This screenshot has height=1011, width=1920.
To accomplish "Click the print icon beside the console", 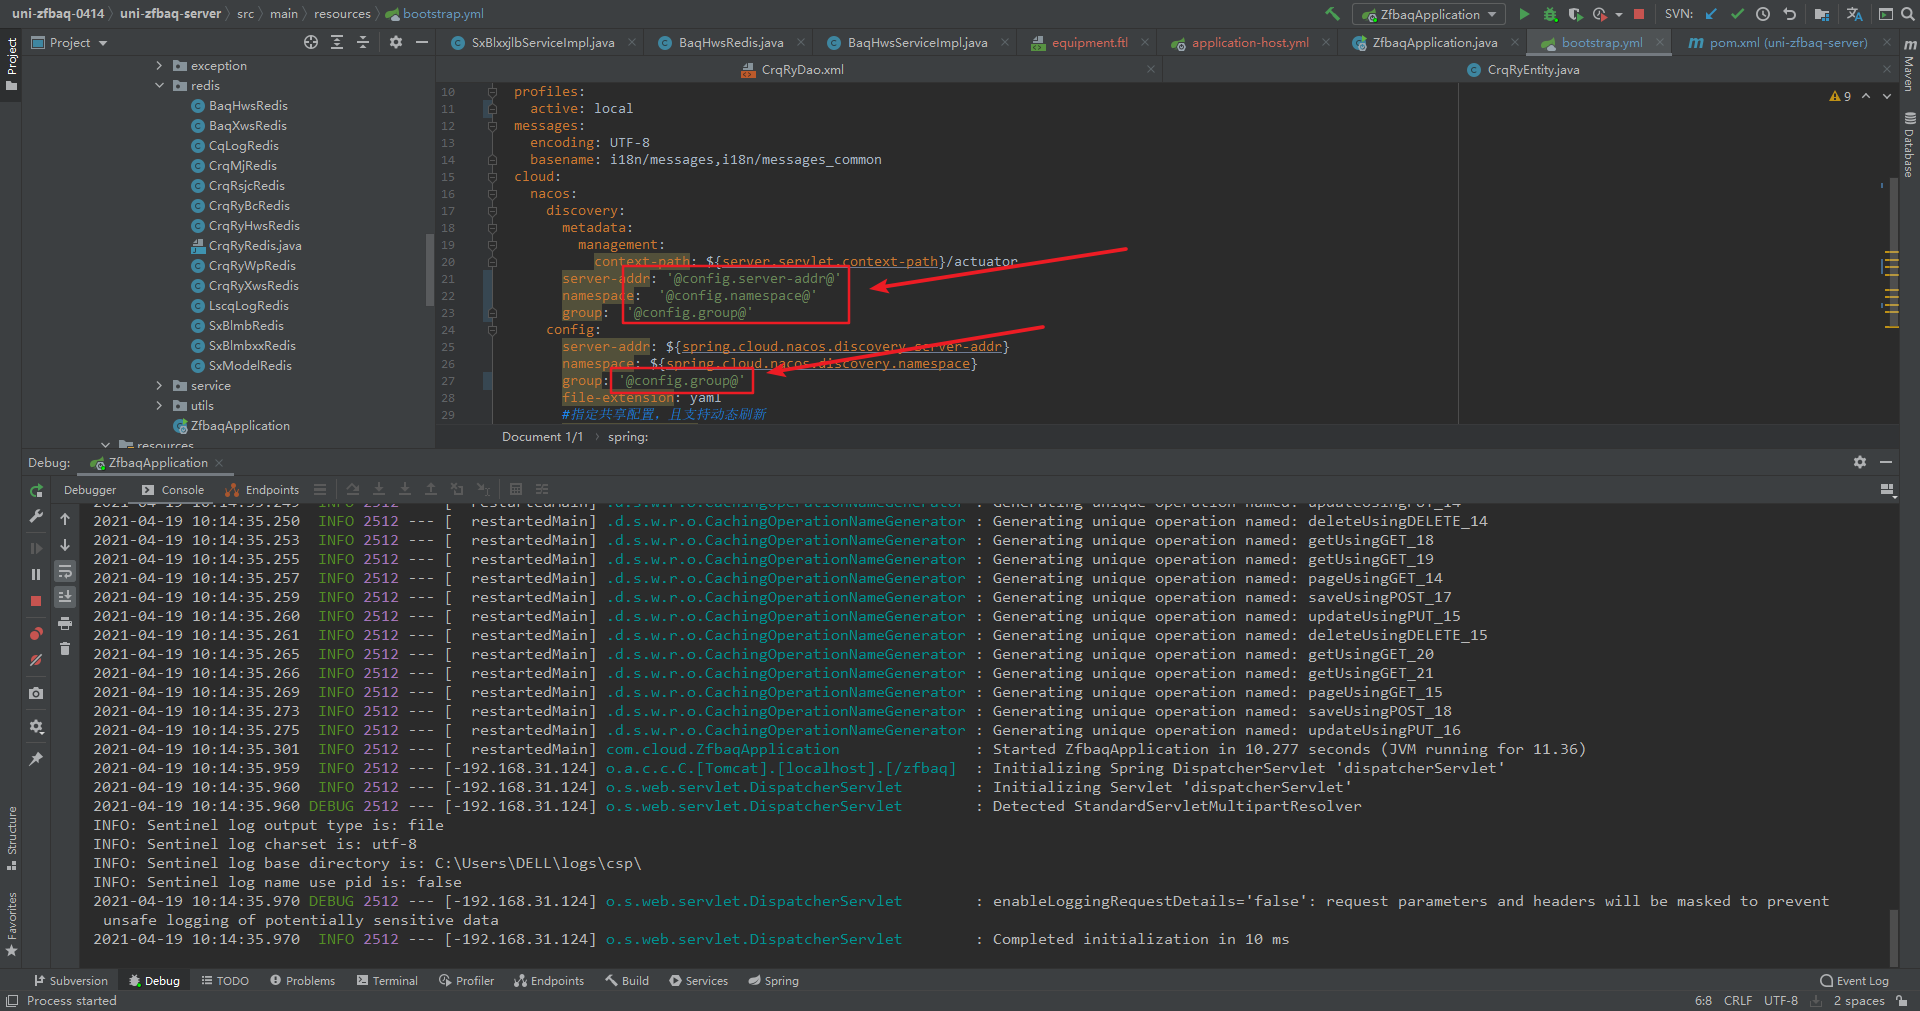I will tap(65, 623).
